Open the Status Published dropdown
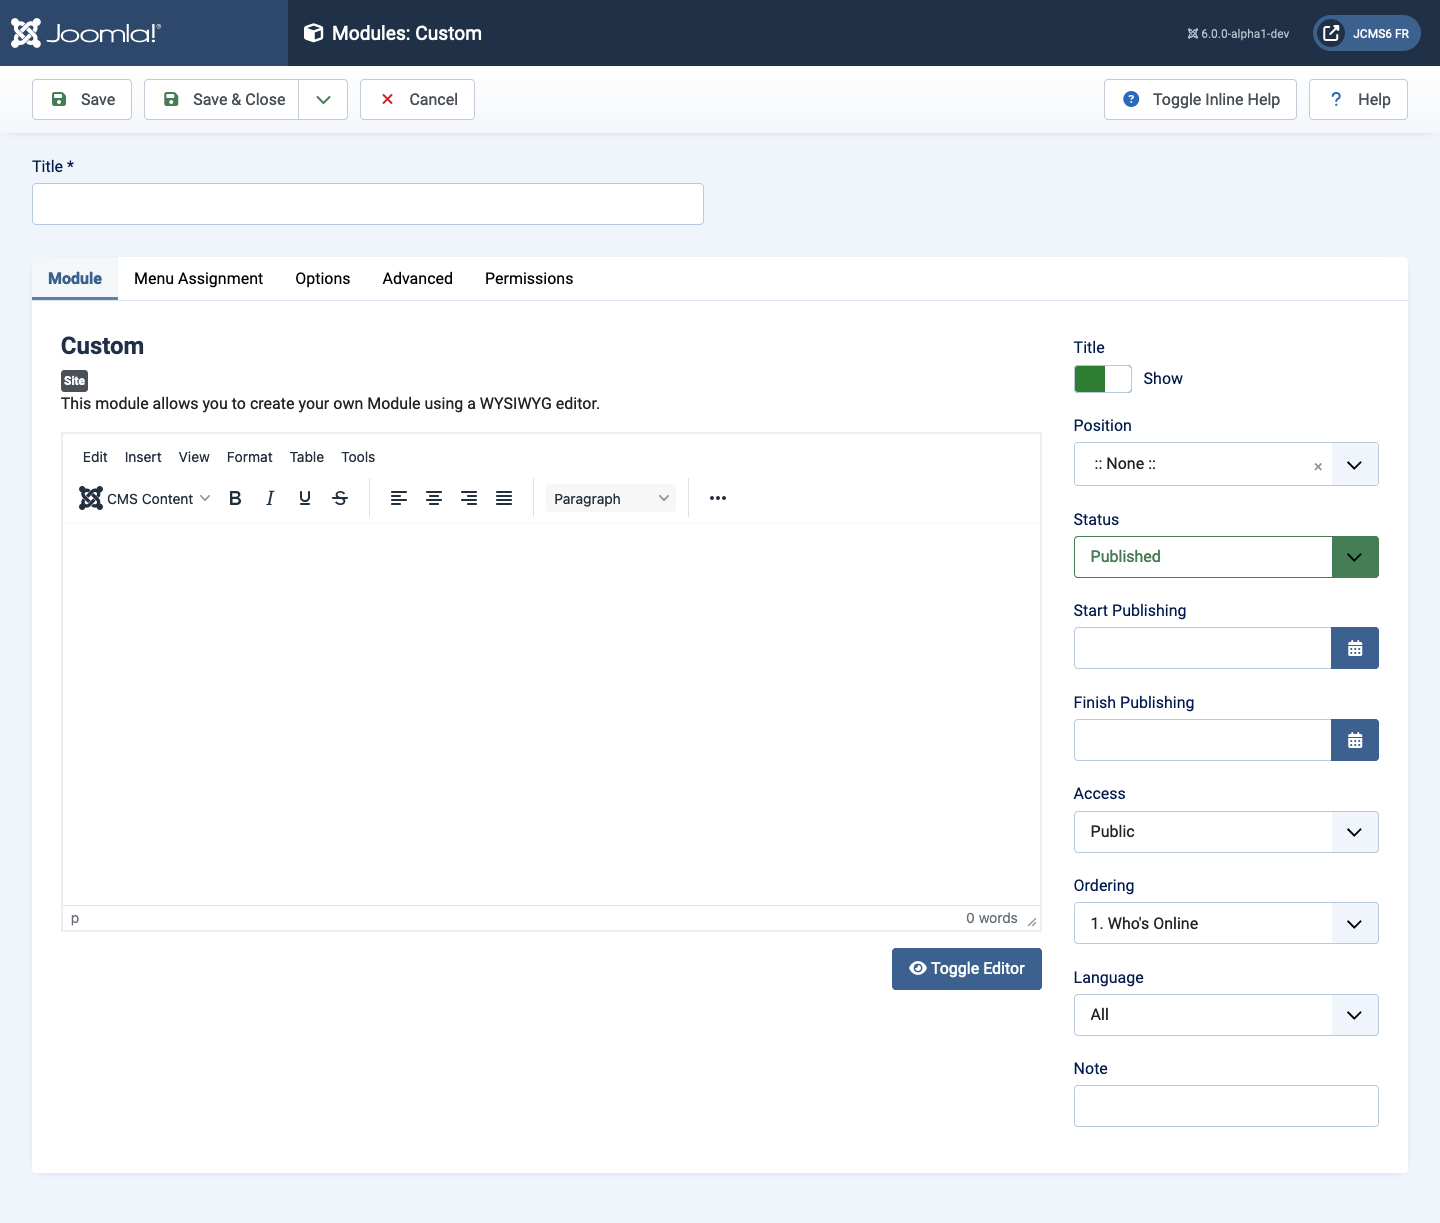This screenshot has width=1440, height=1223. click(1226, 557)
